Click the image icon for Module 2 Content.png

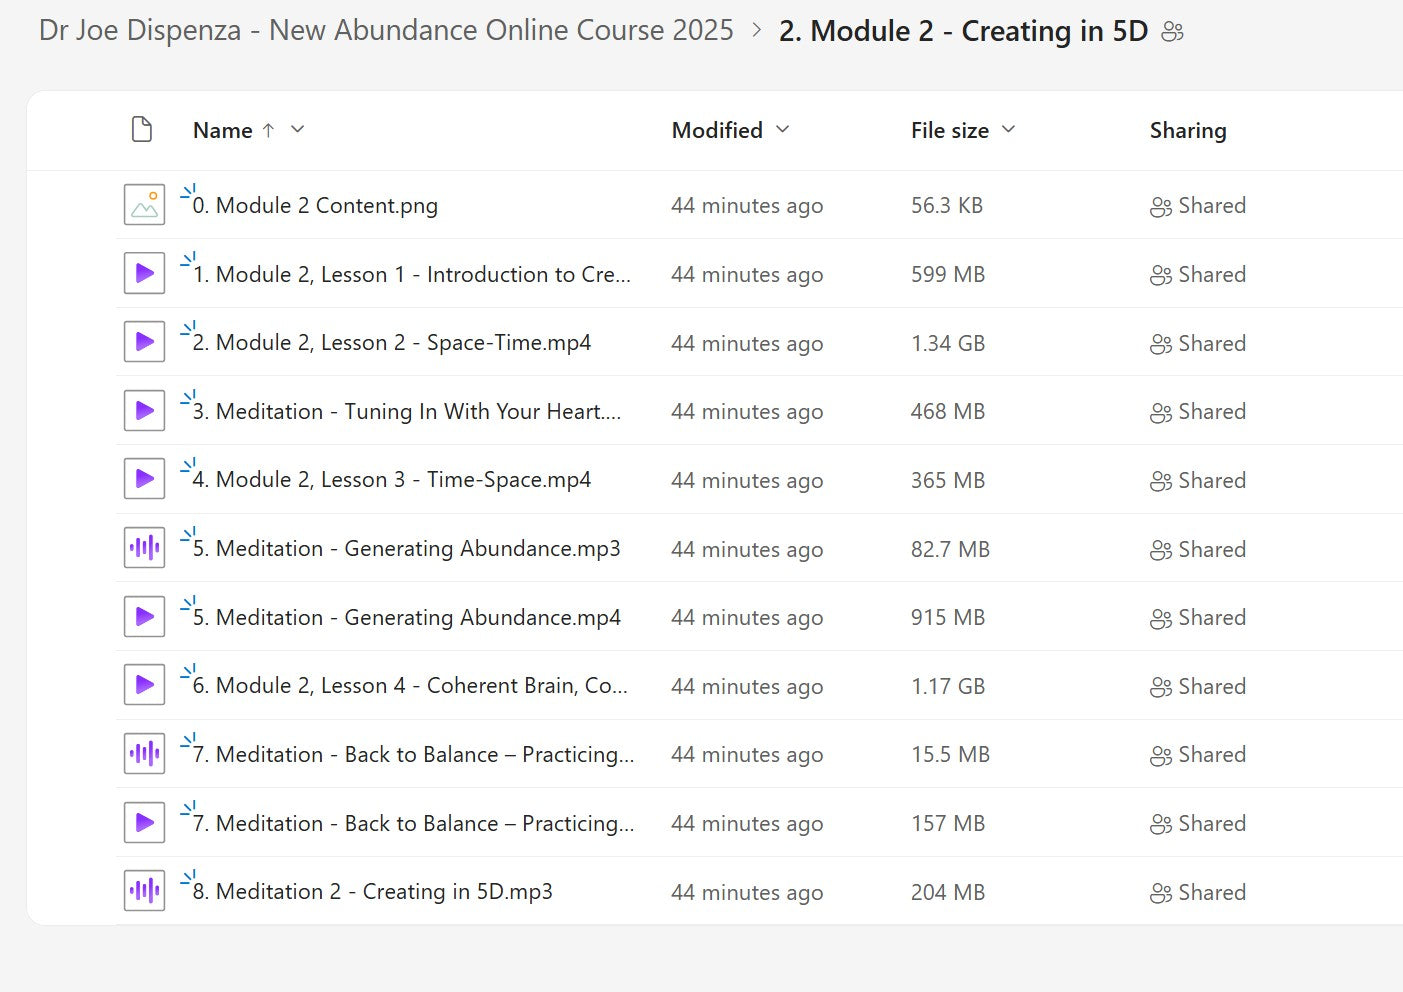click(x=144, y=205)
